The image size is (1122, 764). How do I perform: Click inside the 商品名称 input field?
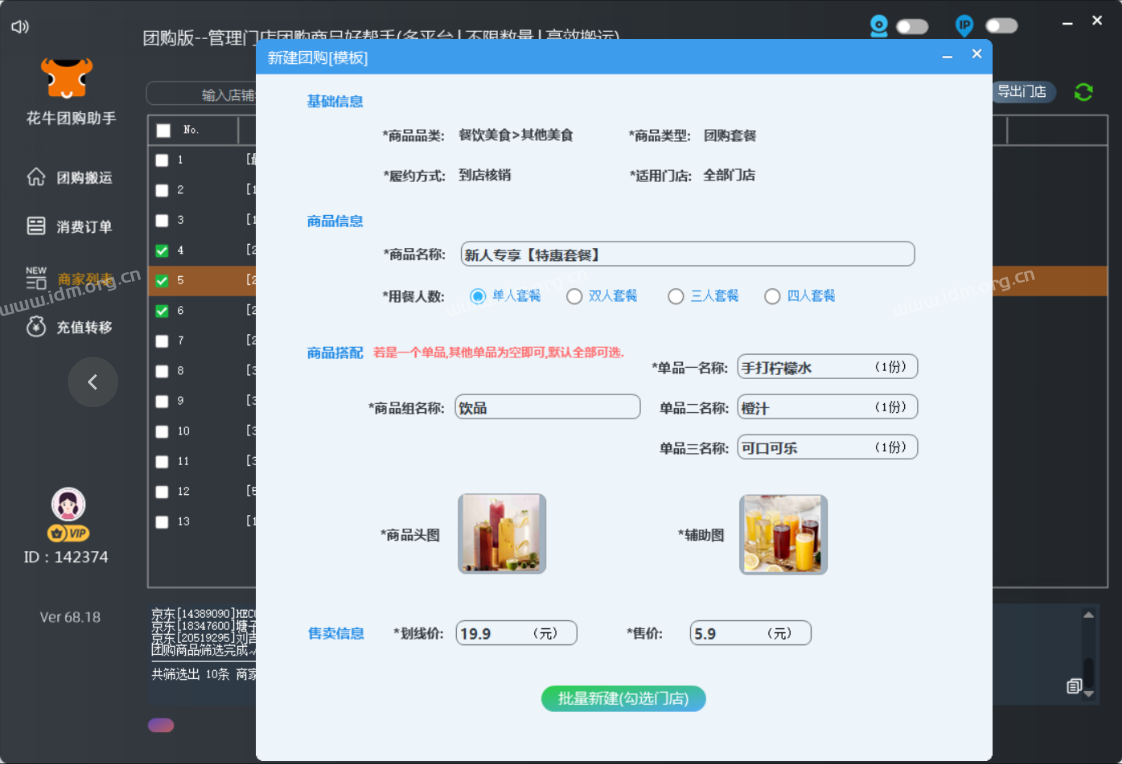(686, 254)
